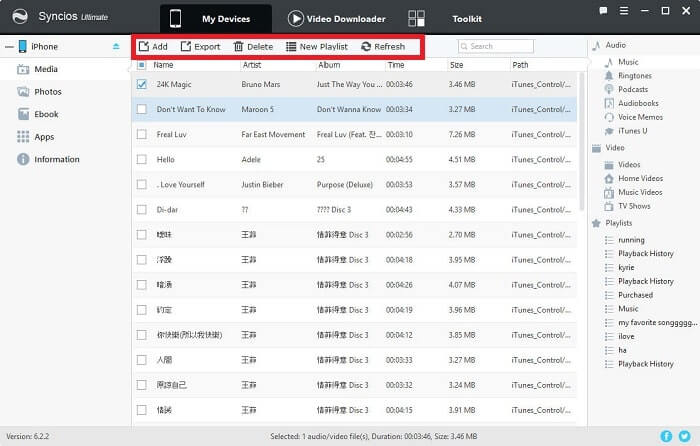
Task: Select the Purpose (Deluxe) album cell
Action: click(x=345, y=184)
